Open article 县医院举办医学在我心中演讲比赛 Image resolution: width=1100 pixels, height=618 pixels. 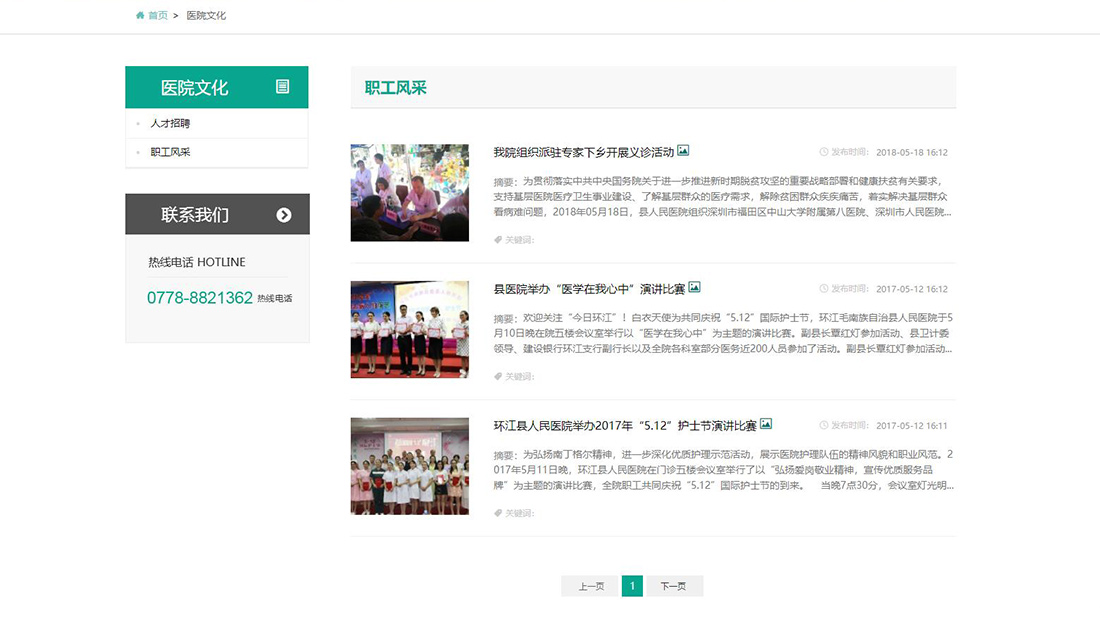[x=585, y=288]
